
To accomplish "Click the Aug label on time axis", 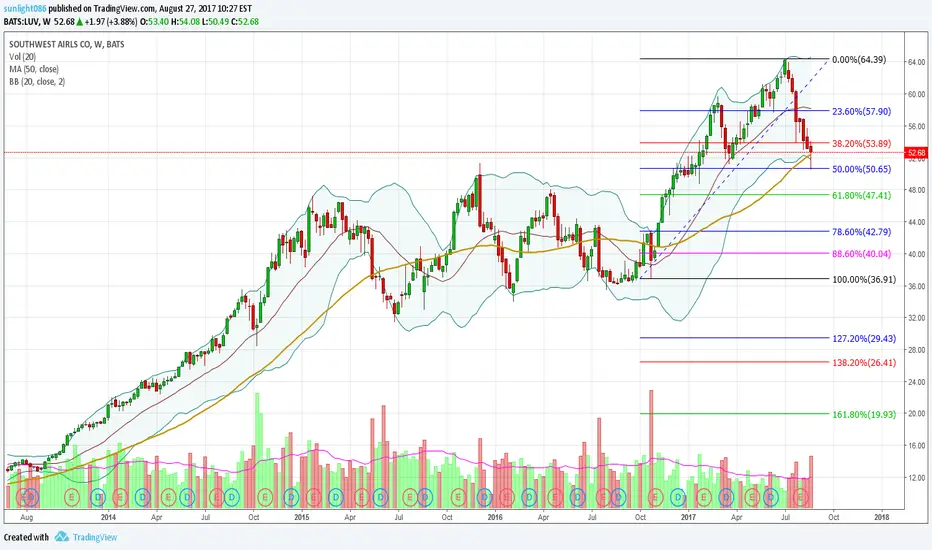I will click(27, 518).
